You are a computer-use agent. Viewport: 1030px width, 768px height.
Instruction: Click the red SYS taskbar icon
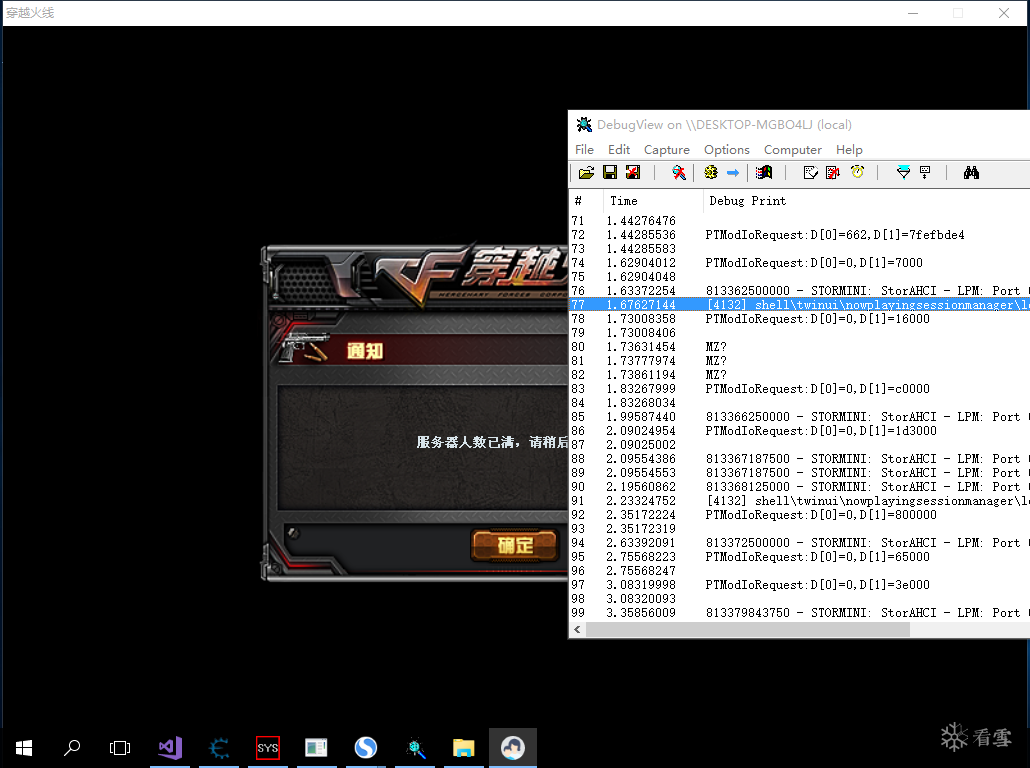pos(267,748)
